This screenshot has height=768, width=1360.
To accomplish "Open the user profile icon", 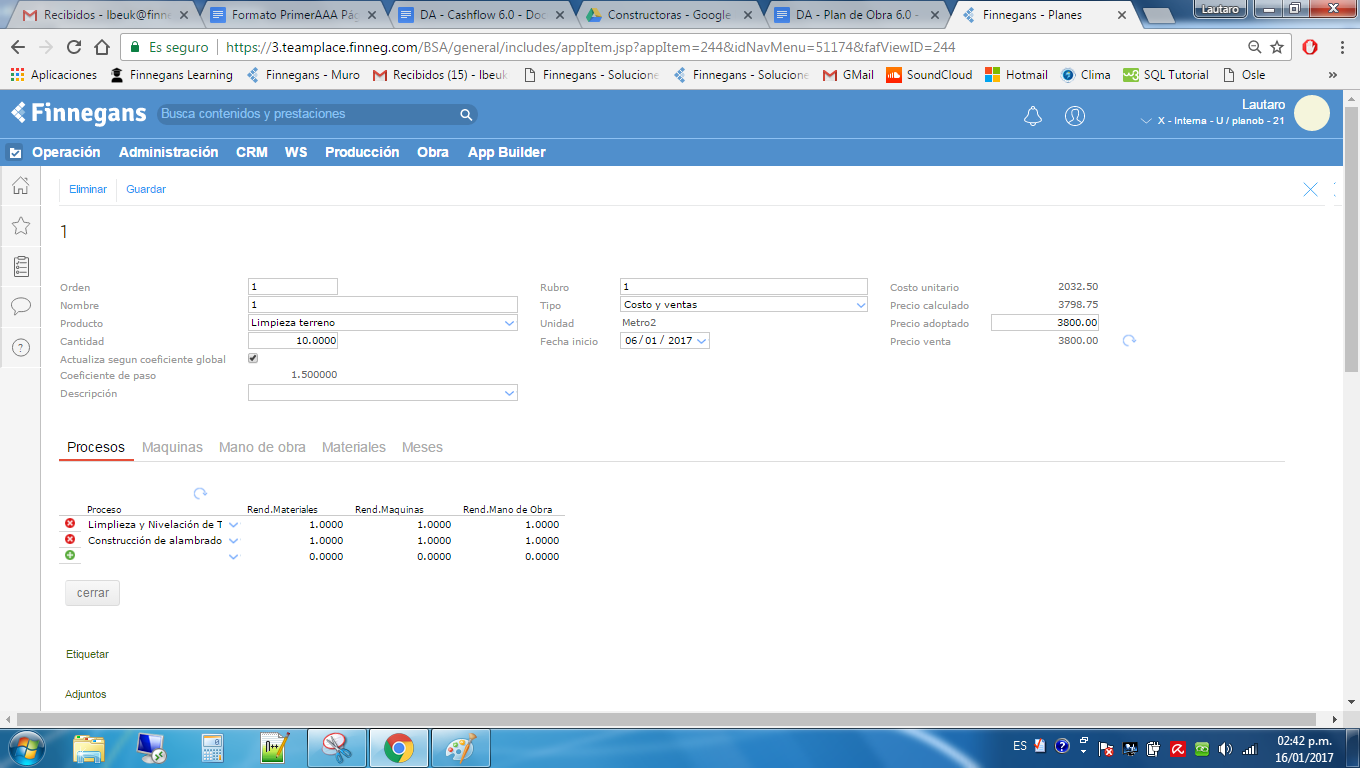I will click(1075, 116).
